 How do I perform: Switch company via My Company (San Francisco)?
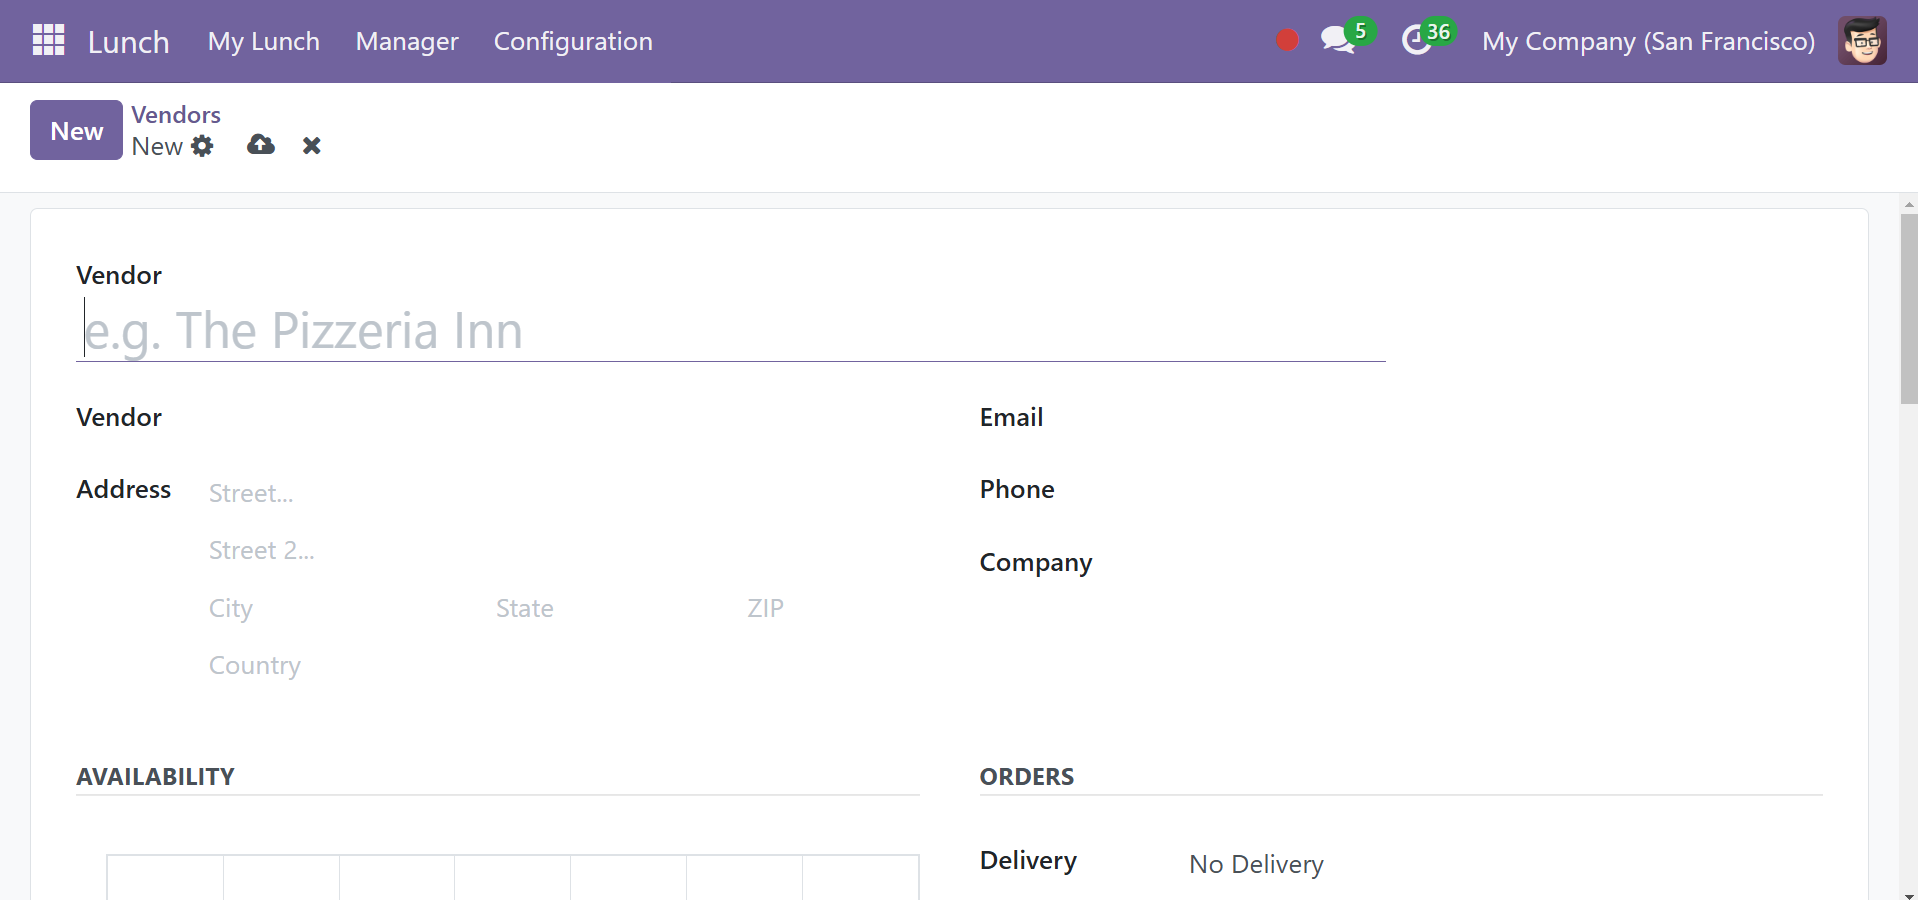1648,41
